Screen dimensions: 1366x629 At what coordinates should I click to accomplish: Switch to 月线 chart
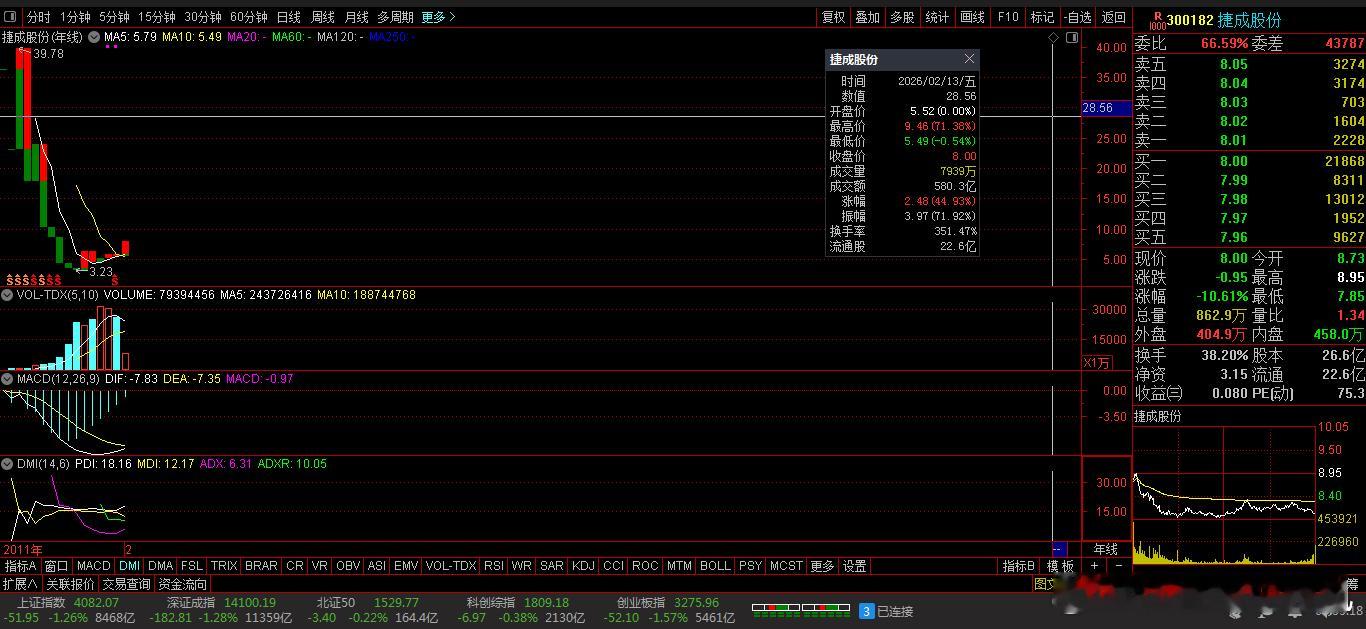356,17
